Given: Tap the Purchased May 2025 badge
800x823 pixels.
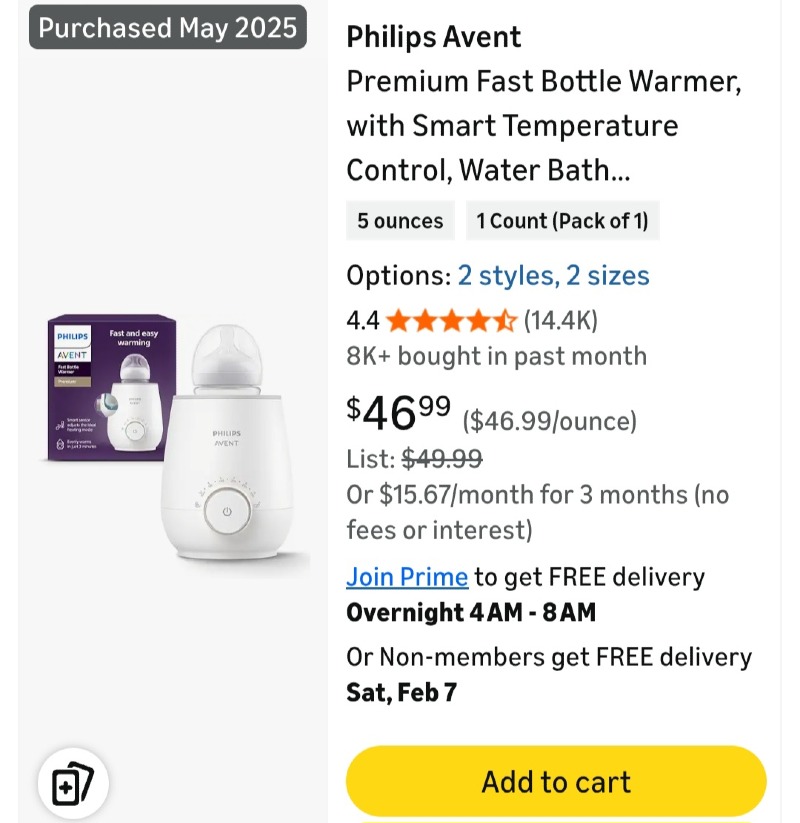Looking at the screenshot, I should pyautogui.click(x=167, y=27).
